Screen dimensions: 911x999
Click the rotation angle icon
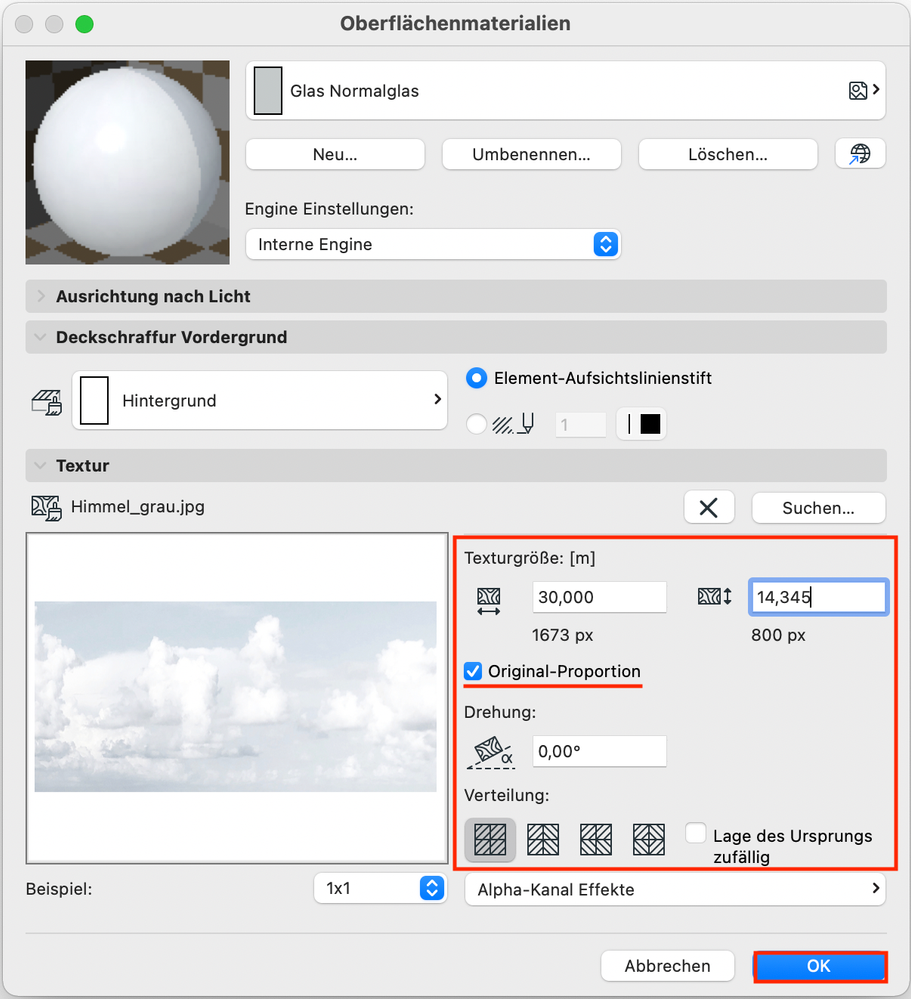491,752
